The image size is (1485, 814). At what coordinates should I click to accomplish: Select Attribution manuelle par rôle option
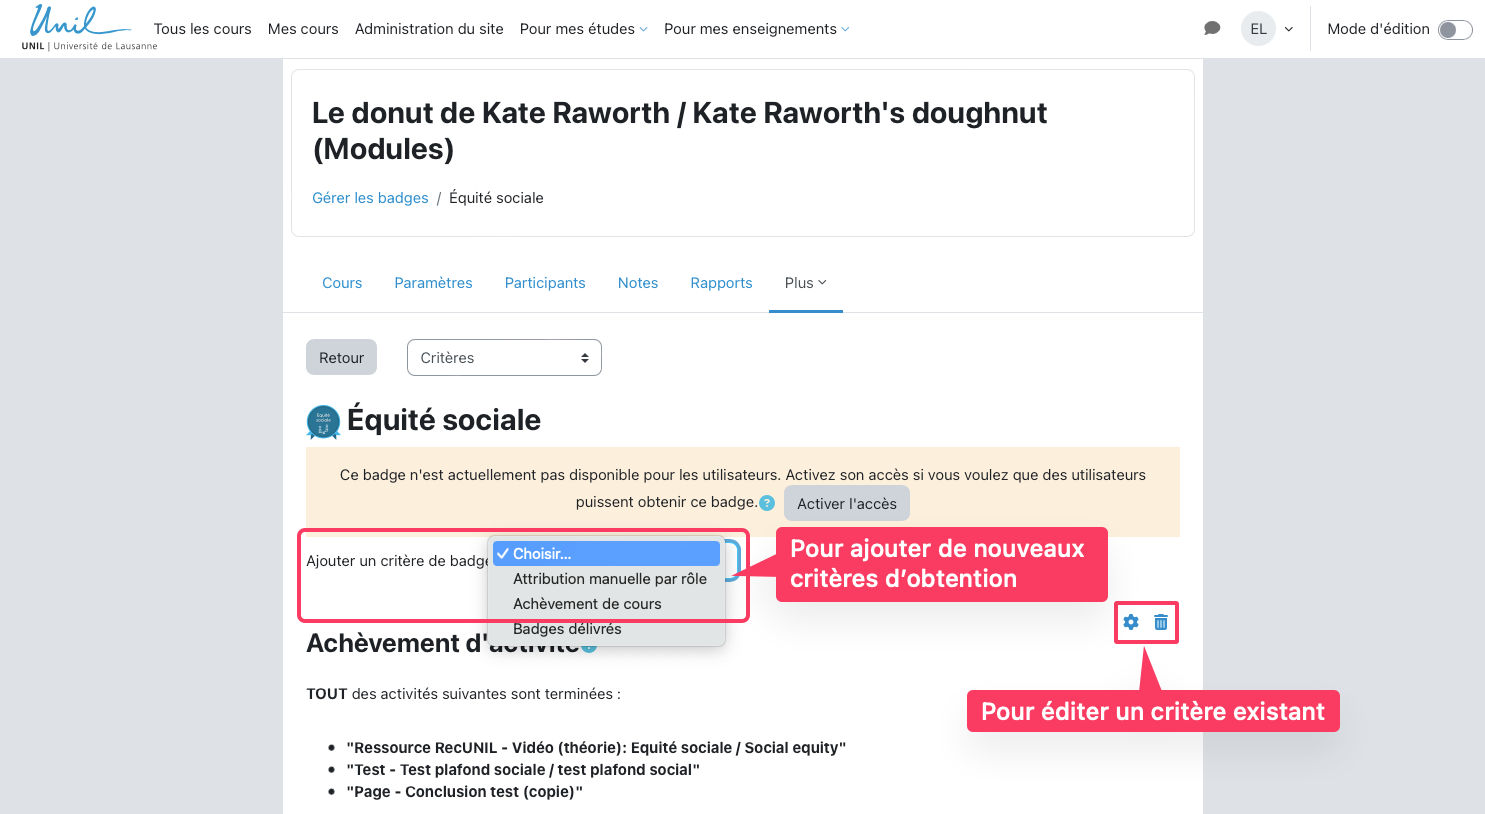tap(609, 579)
